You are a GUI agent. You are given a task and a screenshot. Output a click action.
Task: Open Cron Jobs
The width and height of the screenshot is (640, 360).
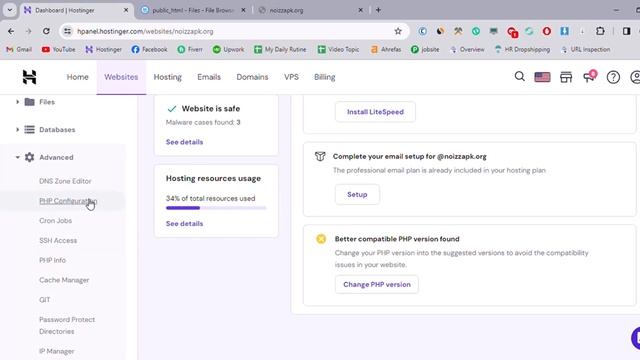56,221
